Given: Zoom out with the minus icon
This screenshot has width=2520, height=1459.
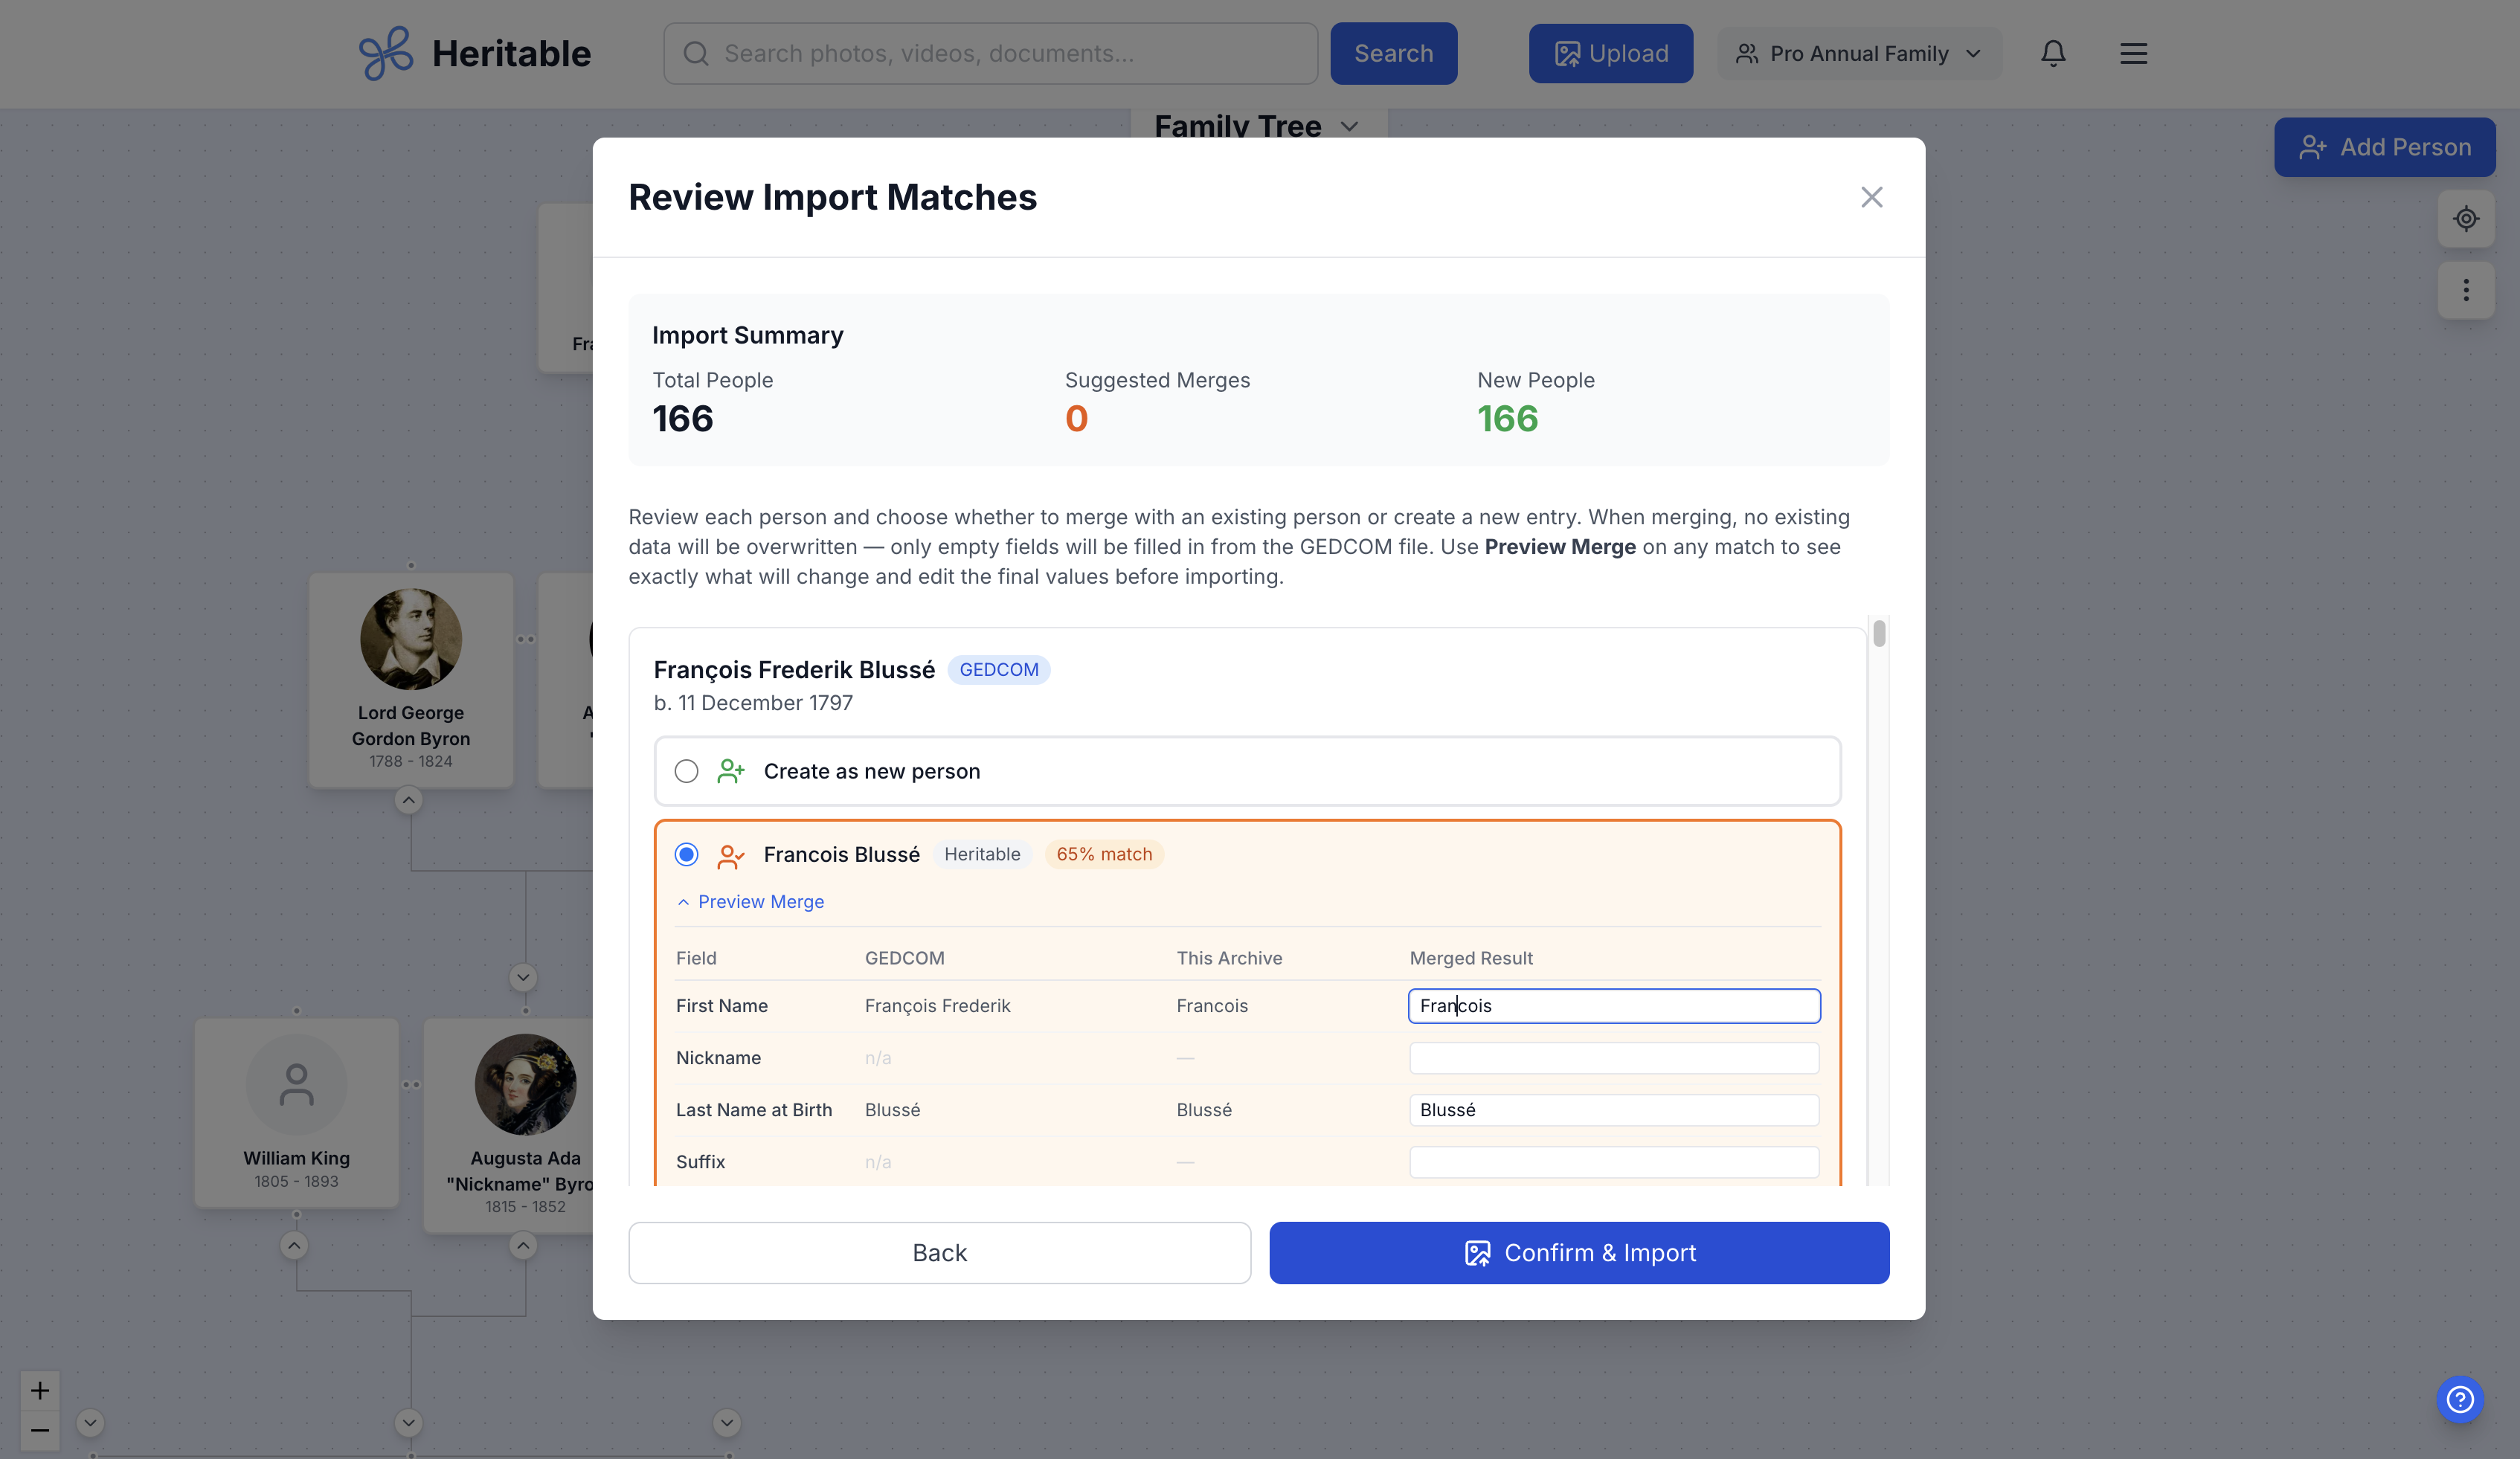Looking at the screenshot, I should coord(40,1430).
